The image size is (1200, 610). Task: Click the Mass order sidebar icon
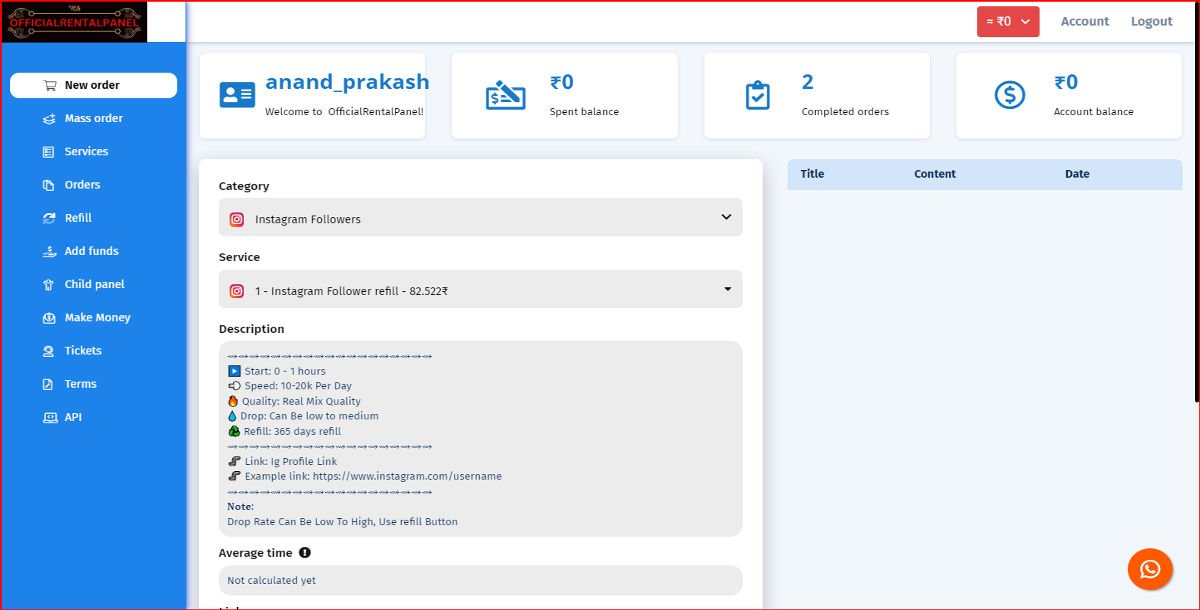pyautogui.click(x=49, y=119)
